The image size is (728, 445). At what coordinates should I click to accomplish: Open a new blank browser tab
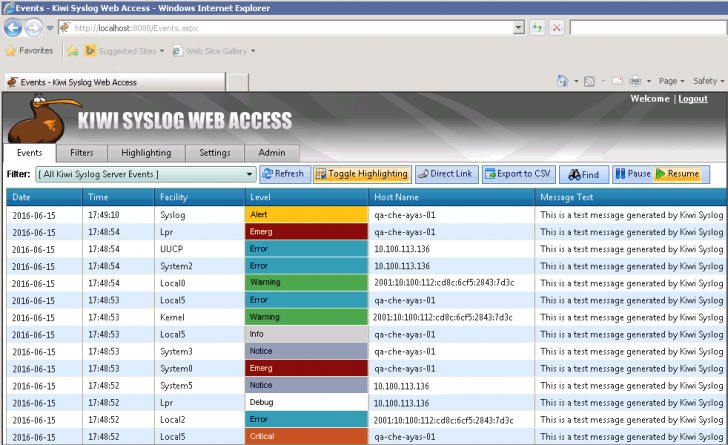coord(237,83)
